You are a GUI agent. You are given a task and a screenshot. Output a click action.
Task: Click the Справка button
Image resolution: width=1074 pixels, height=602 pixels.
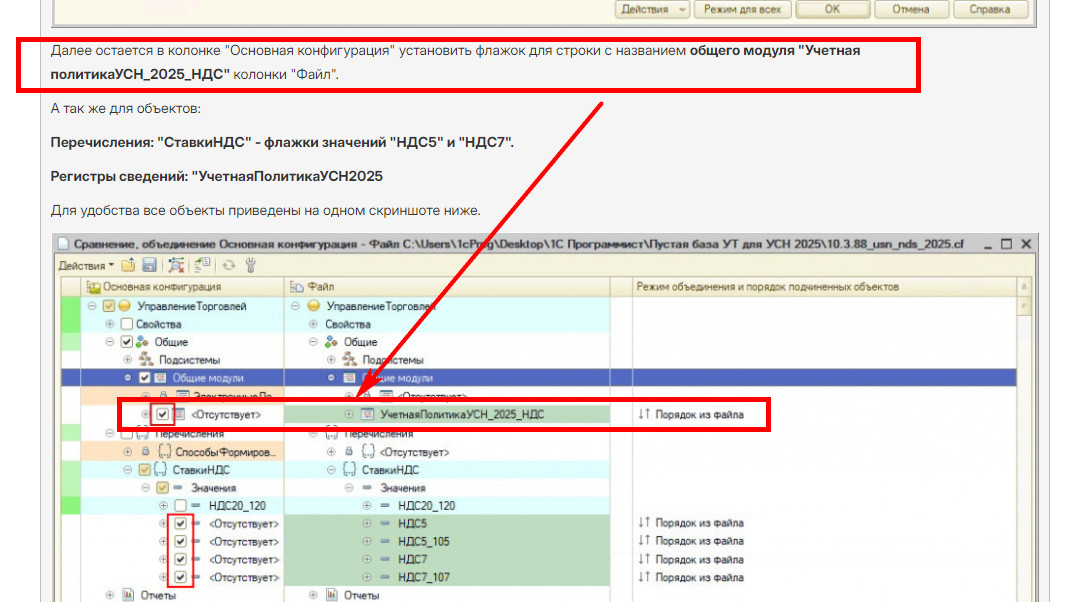tap(989, 10)
